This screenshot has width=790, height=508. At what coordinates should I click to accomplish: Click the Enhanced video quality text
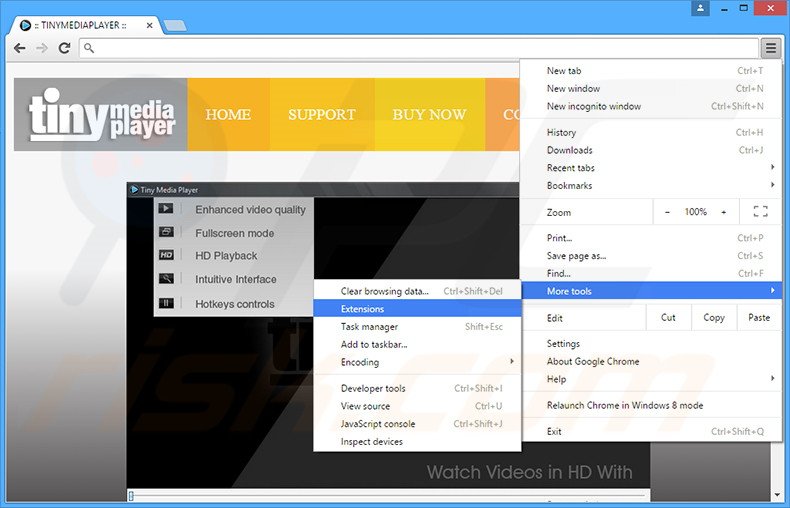[x=250, y=210]
